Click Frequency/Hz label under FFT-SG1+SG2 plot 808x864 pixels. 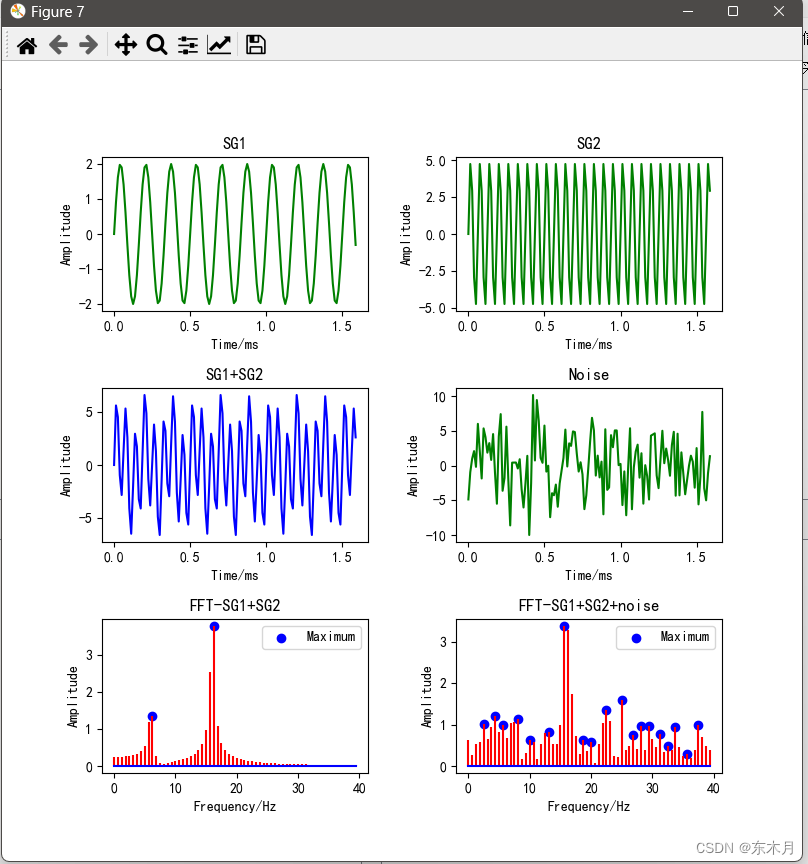(235, 807)
